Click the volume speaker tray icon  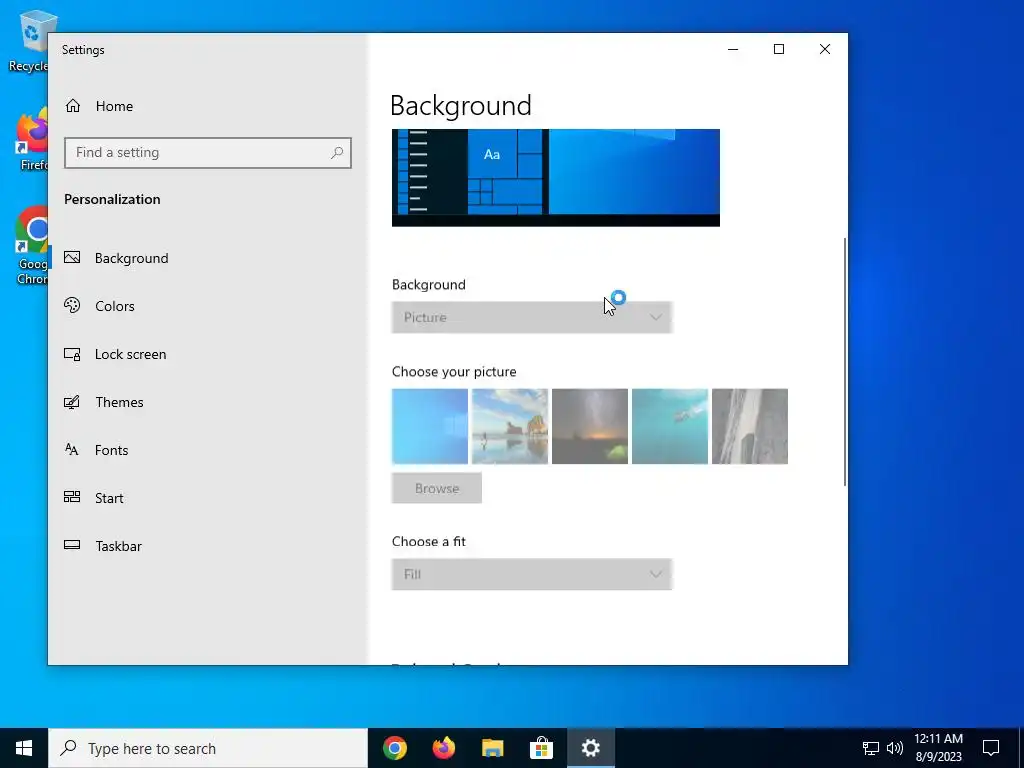(x=895, y=748)
